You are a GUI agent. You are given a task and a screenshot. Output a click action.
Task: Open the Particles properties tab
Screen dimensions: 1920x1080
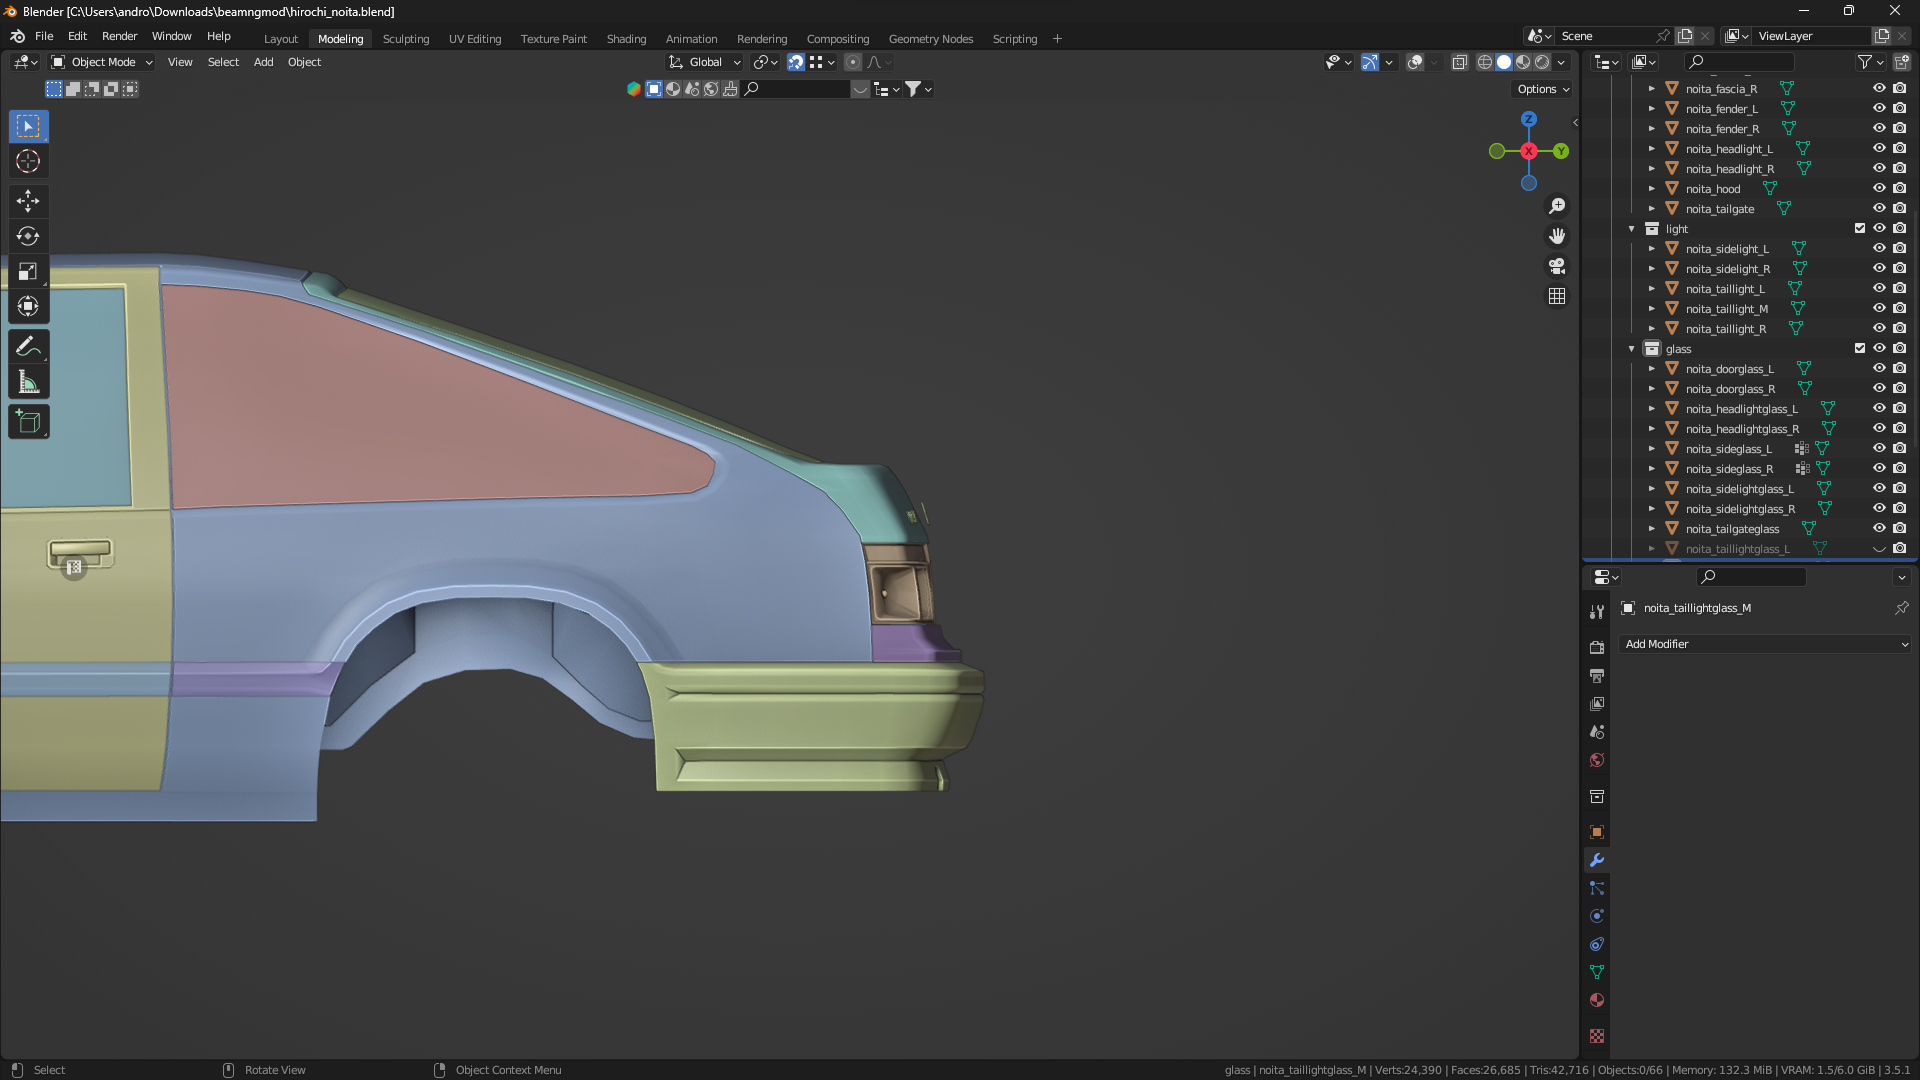[x=1597, y=888]
